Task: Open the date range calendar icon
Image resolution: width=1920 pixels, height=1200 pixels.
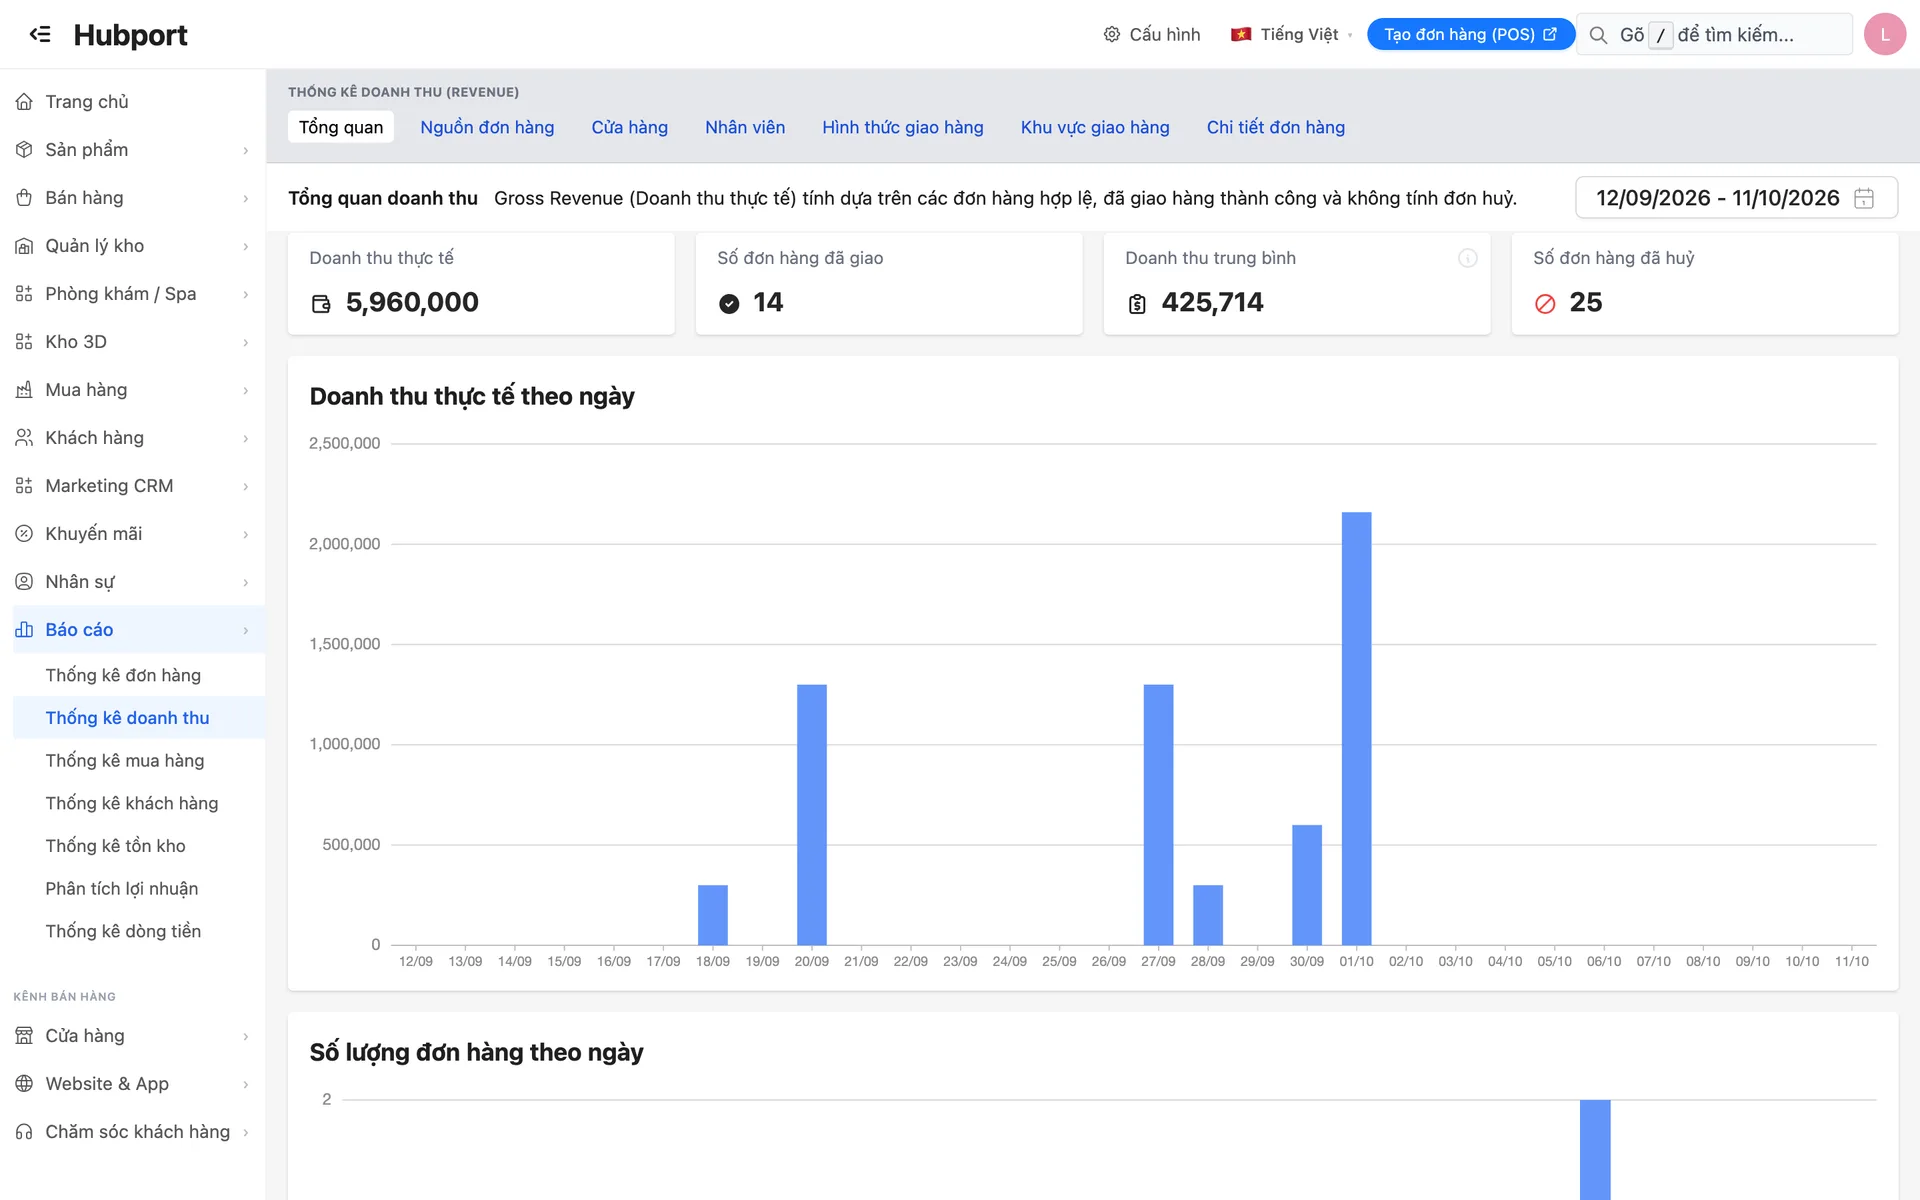Action: point(1864,198)
